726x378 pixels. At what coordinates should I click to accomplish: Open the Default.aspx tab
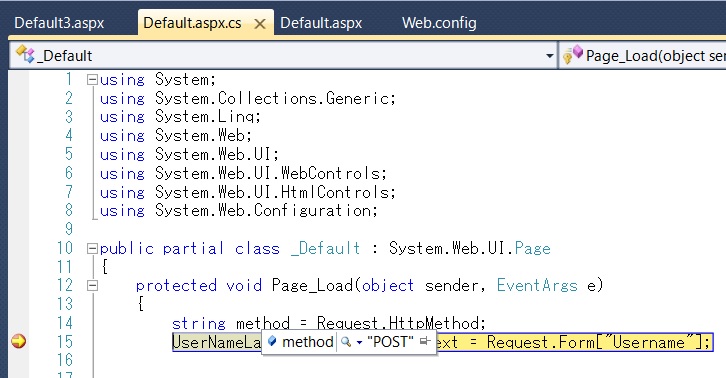pos(321,23)
